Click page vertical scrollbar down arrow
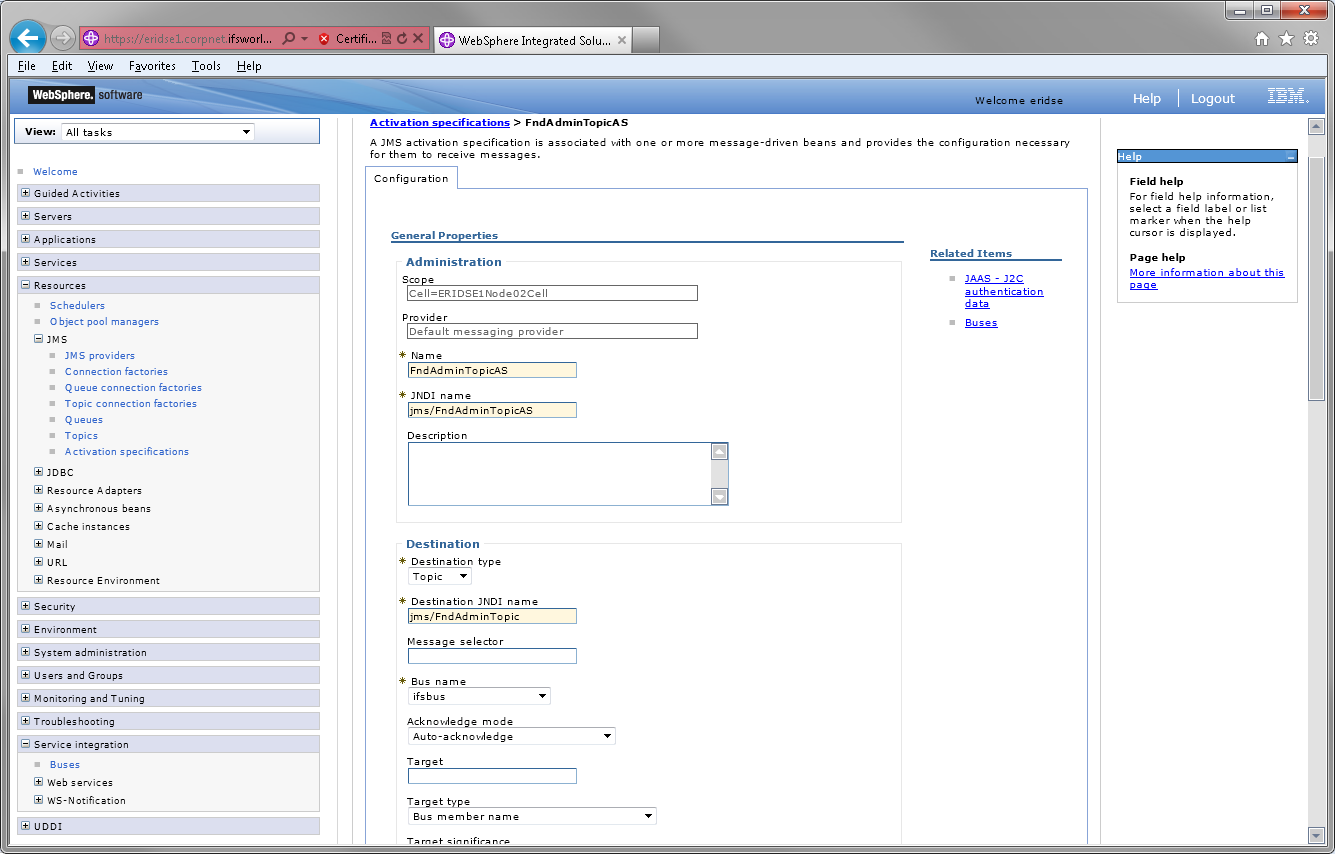 pos(1316,835)
